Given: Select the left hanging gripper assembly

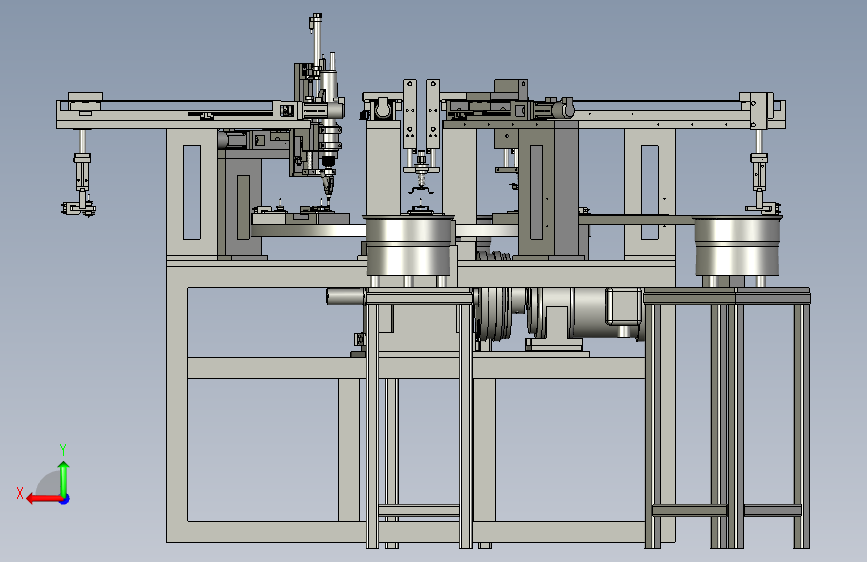Looking at the screenshot, I should [x=81, y=175].
